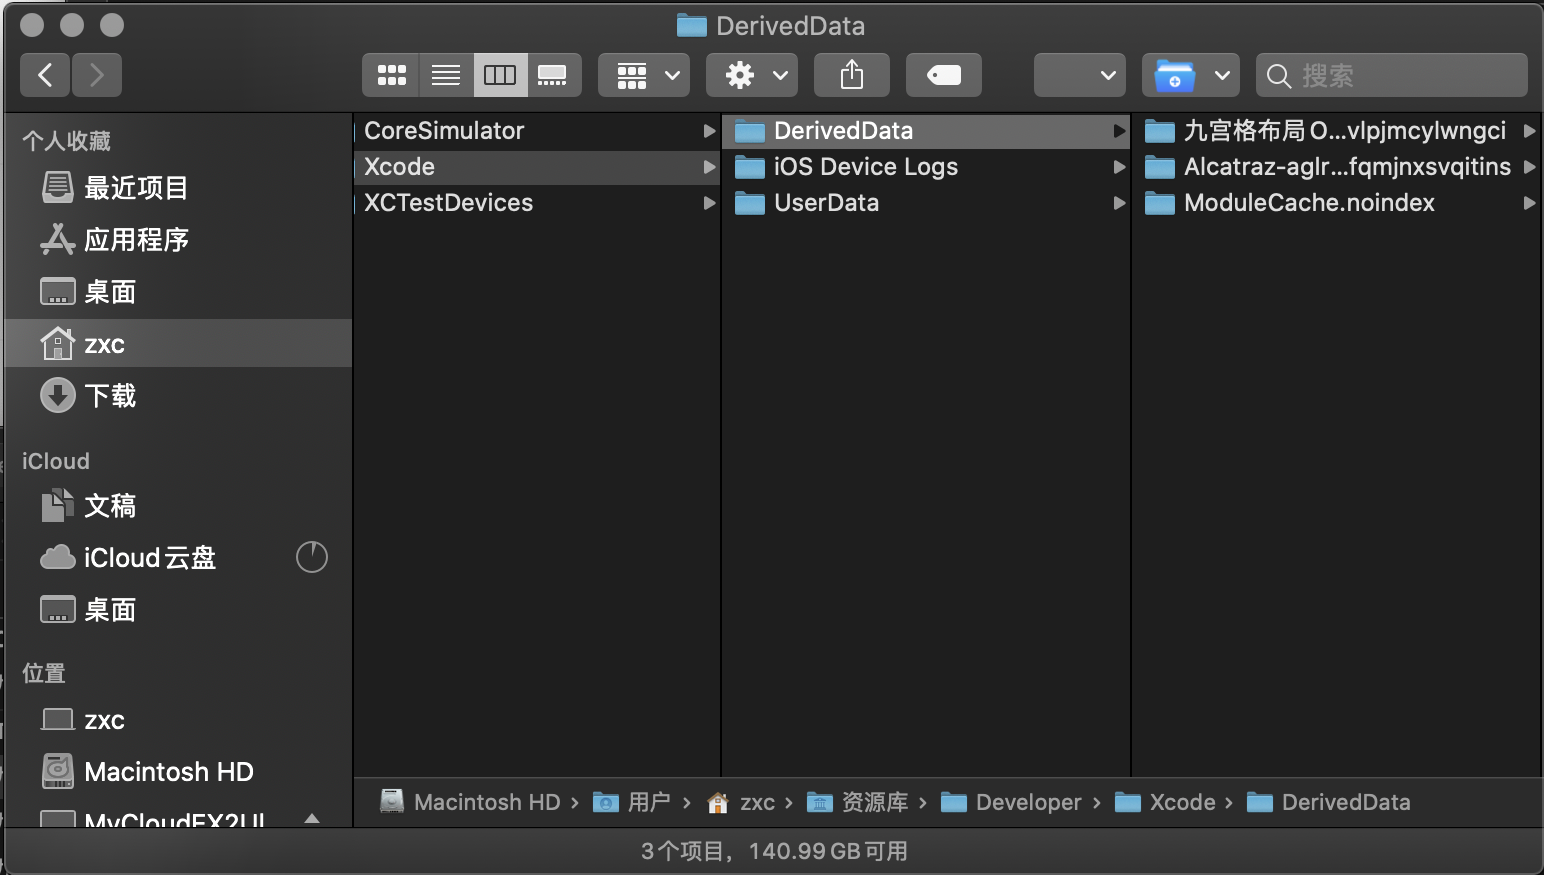Switch to gallery view

(x=553, y=75)
